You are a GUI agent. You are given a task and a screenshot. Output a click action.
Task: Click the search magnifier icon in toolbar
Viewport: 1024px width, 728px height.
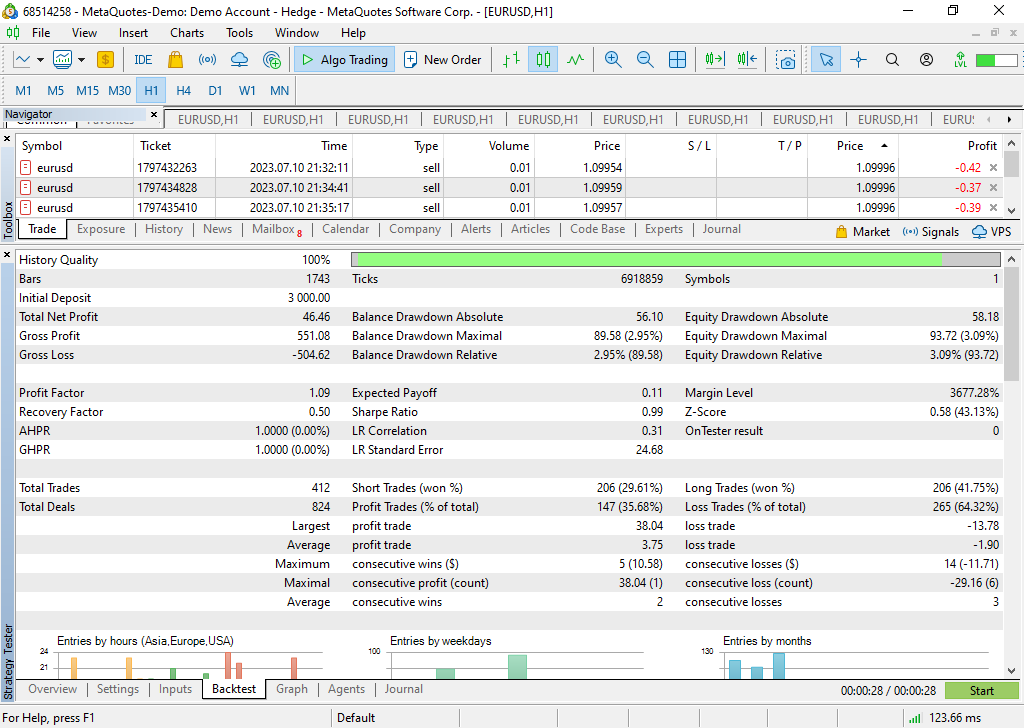(893, 60)
